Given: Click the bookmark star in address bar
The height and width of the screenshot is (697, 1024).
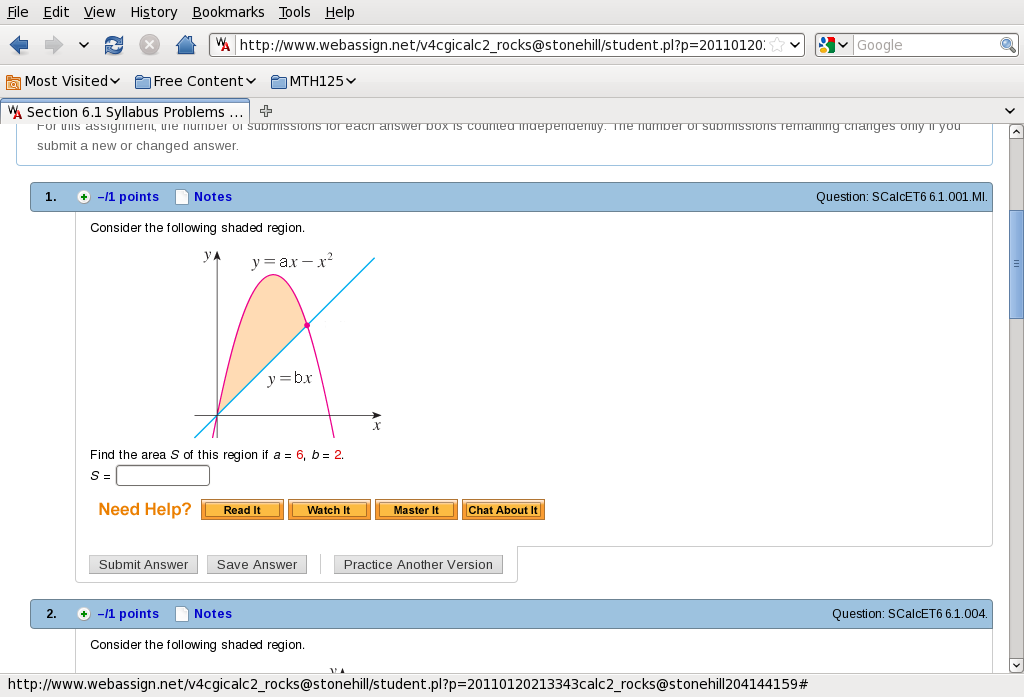Looking at the screenshot, I should click(777, 45).
